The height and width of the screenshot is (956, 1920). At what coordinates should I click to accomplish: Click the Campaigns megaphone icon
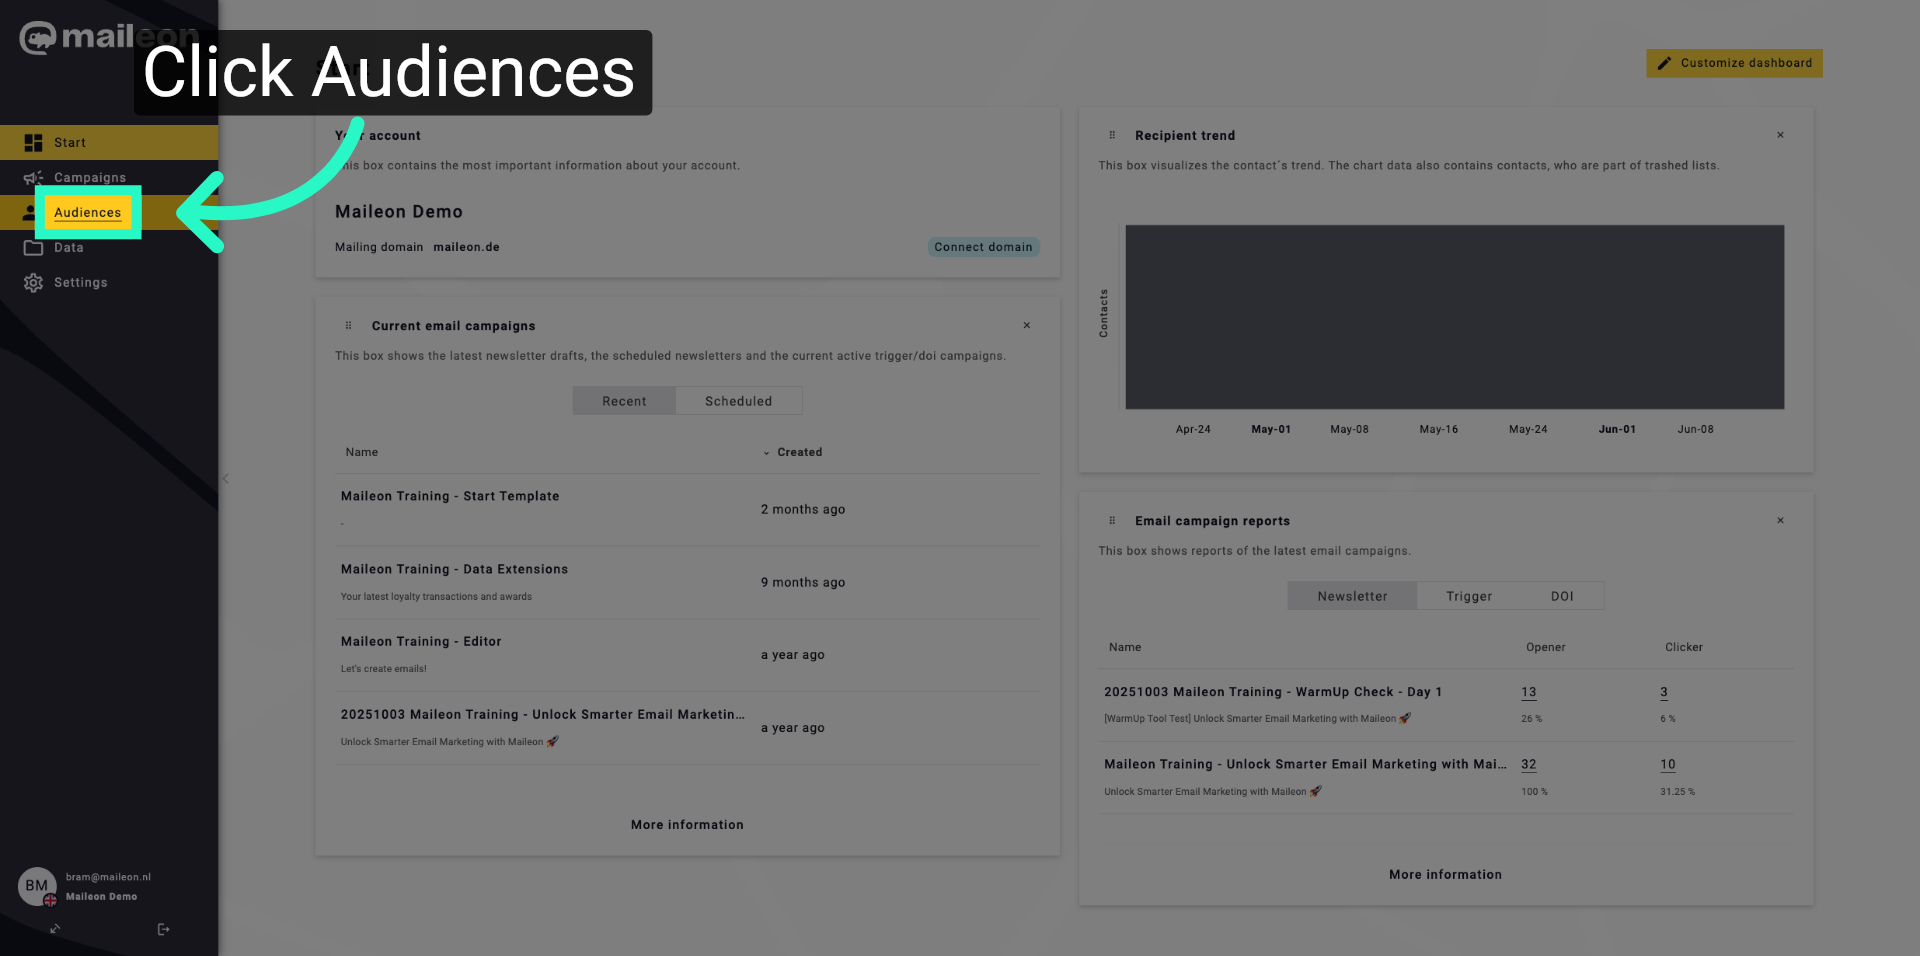[33, 178]
